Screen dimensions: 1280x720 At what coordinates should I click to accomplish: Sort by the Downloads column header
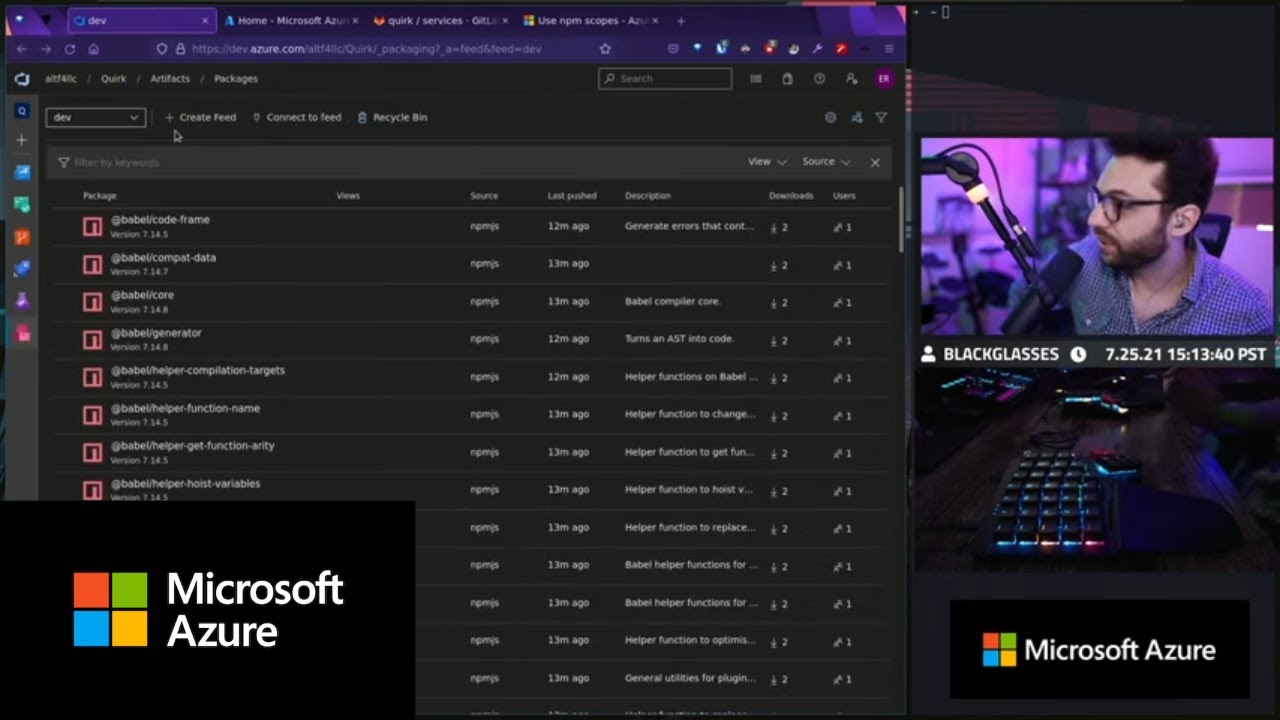(x=791, y=196)
